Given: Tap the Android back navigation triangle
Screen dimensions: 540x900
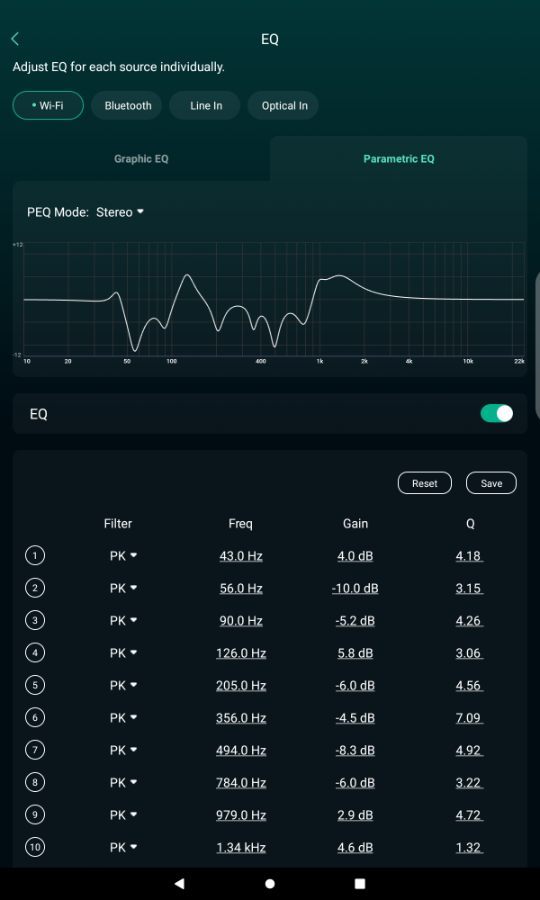Looking at the screenshot, I should (x=179, y=883).
